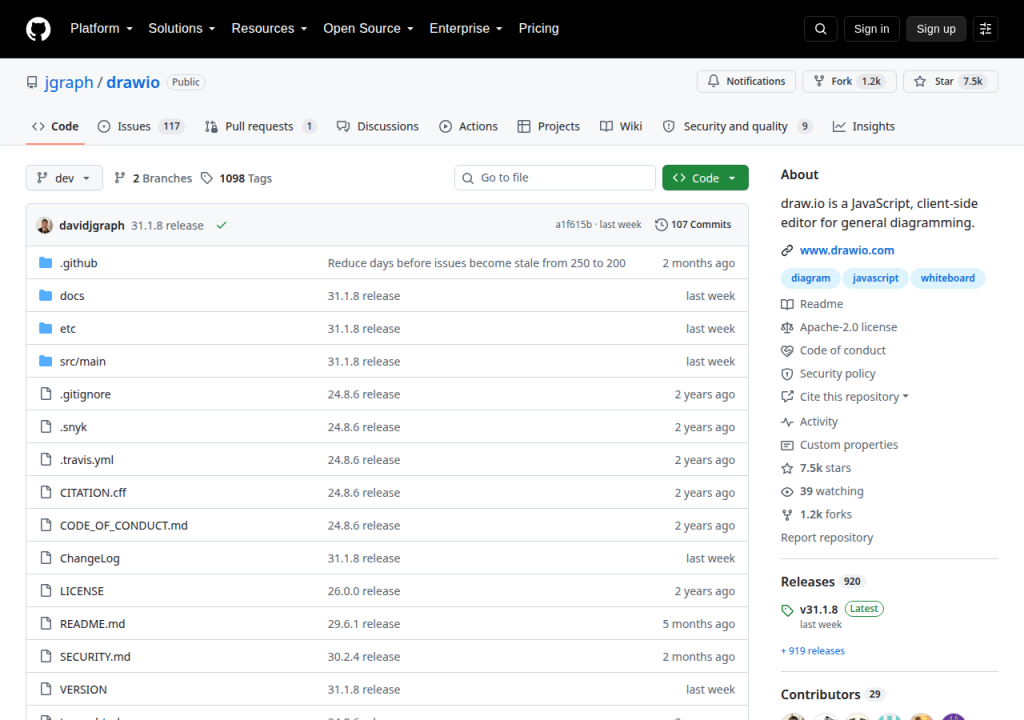This screenshot has width=1024, height=720.
Task: Star the drawio repository
Action: [950, 81]
